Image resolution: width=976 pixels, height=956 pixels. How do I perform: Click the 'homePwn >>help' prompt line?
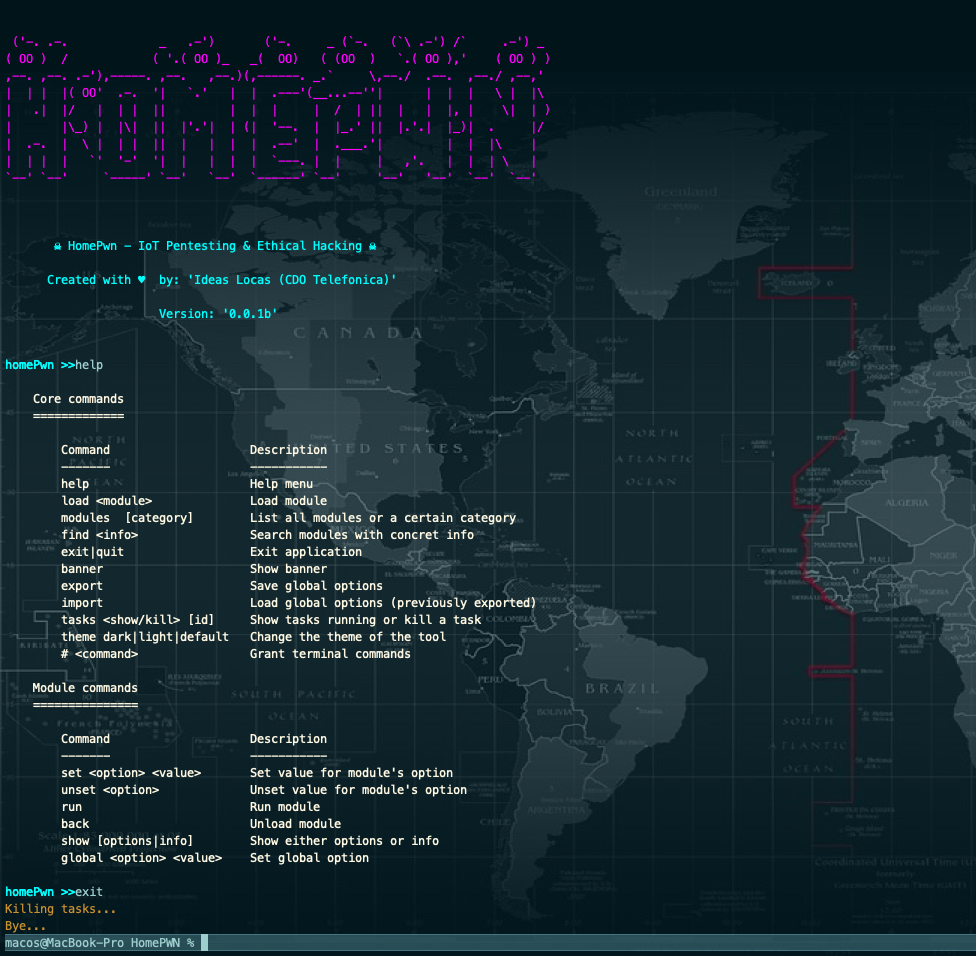point(54,365)
